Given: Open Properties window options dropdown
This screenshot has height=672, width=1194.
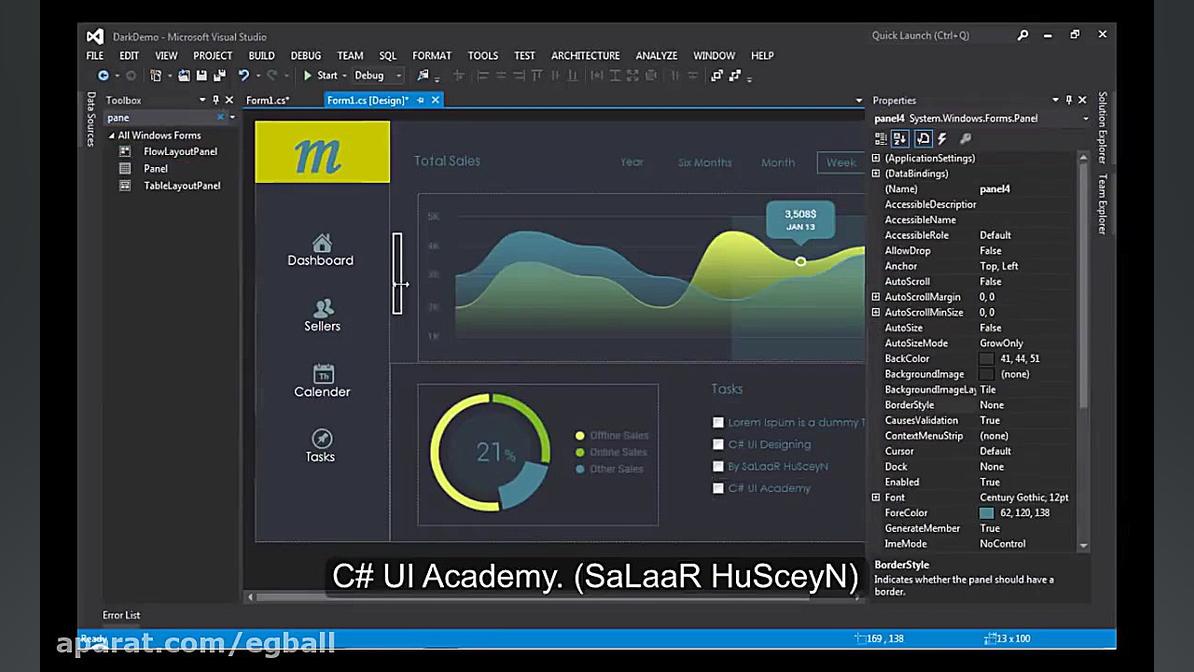Looking at the screenshot, I should 1055,100.
